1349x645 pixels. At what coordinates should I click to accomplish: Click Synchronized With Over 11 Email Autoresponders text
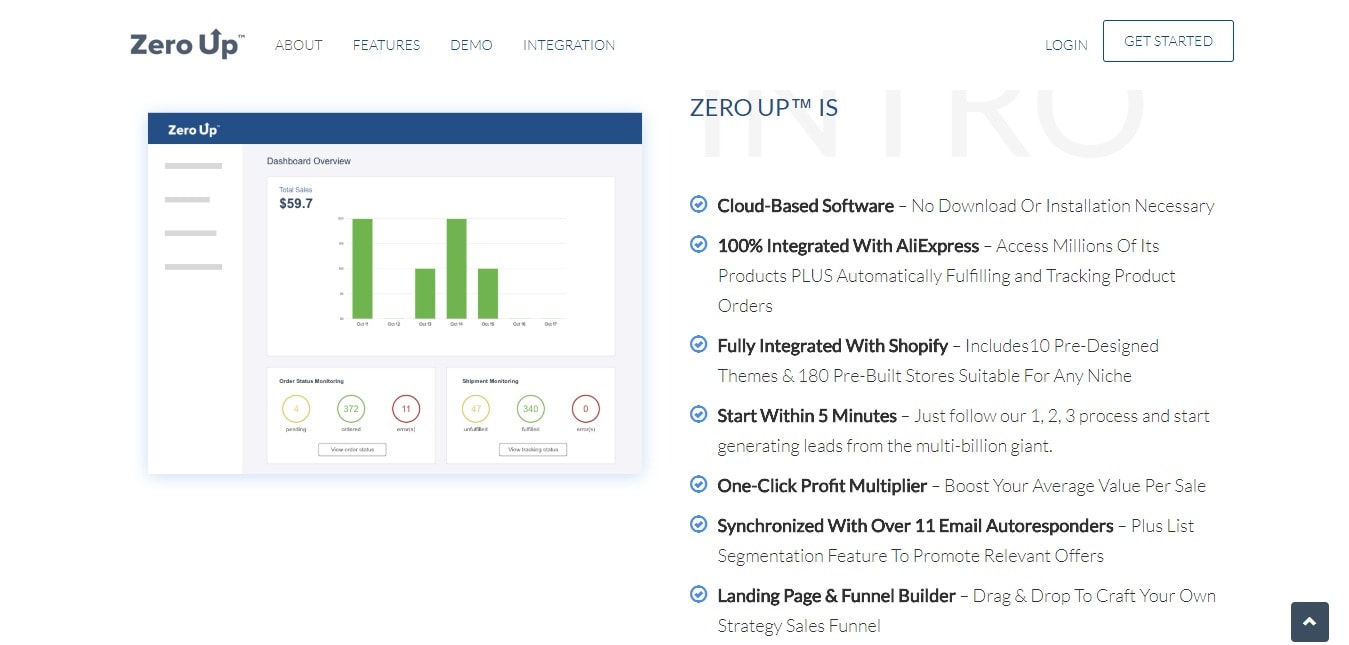click(x=915, y=526)
